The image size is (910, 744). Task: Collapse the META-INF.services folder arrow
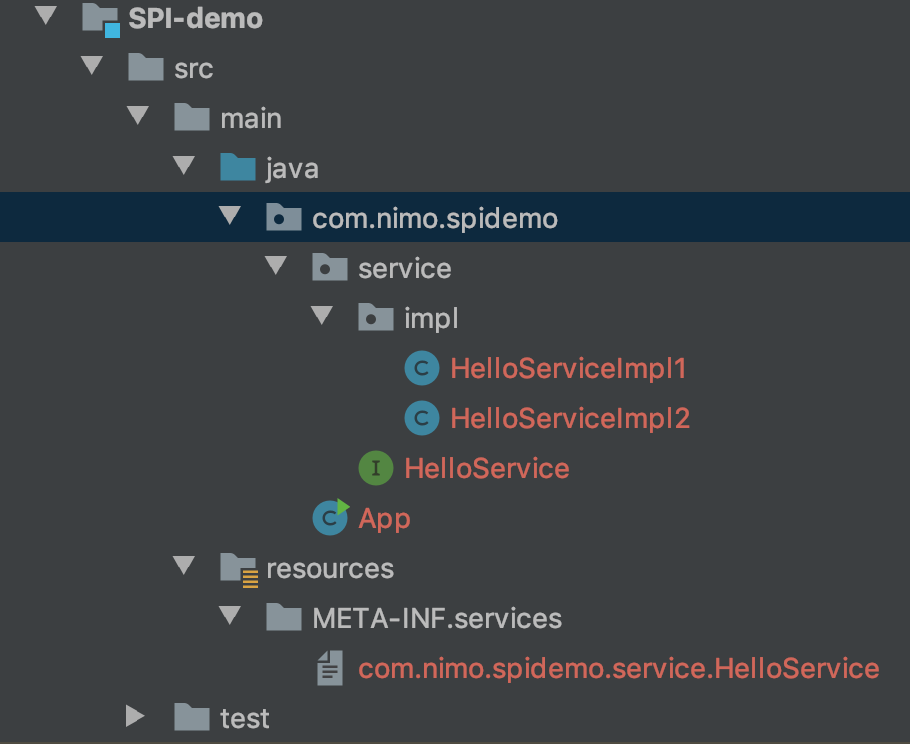(229, 617)
